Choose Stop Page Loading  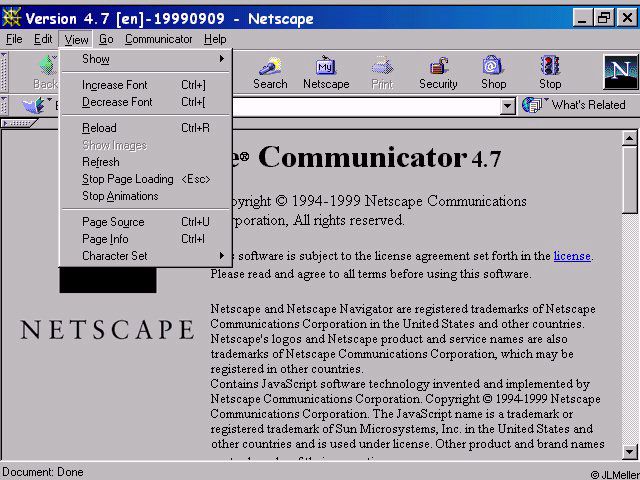point(147,179)
